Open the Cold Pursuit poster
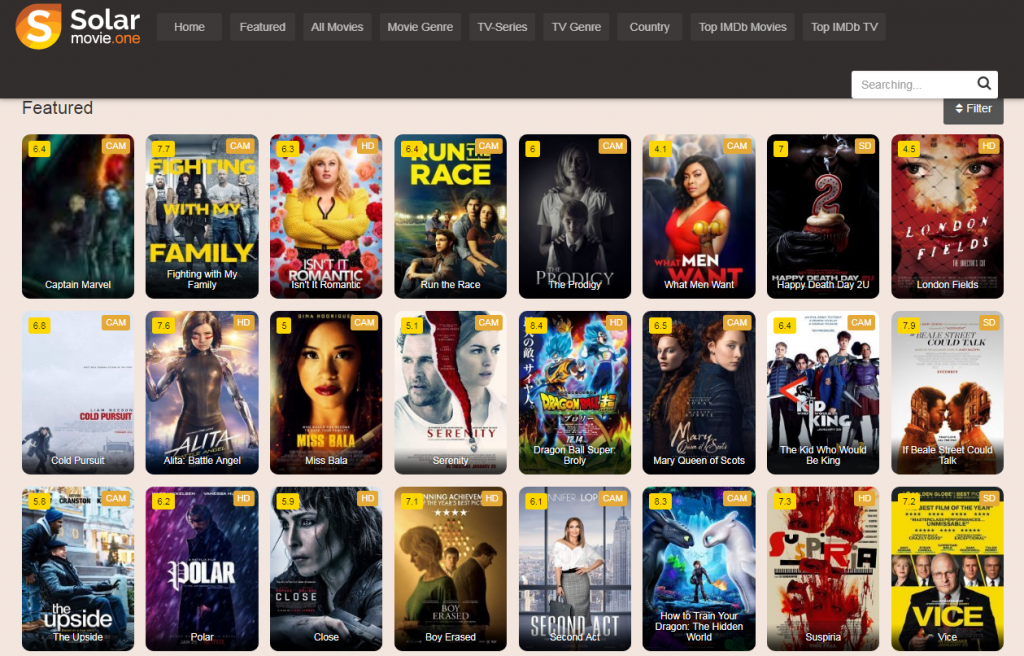The width and height of the screenshot is (1024, 656). coord(78,393)
